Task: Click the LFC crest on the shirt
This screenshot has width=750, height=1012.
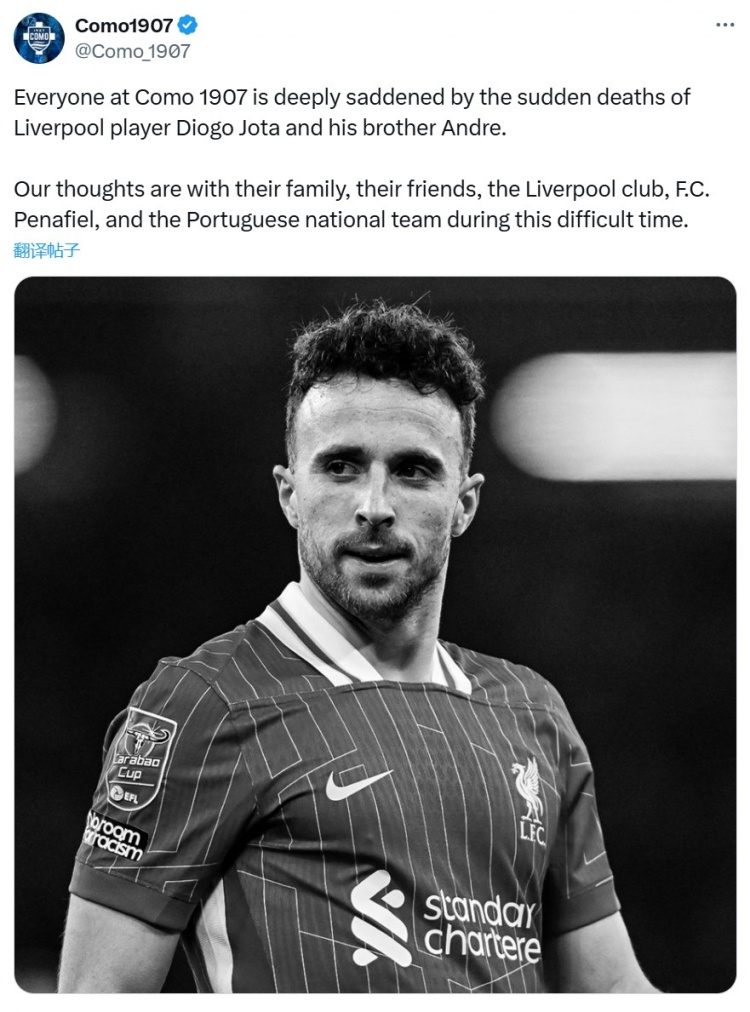Action: [528, 802]
